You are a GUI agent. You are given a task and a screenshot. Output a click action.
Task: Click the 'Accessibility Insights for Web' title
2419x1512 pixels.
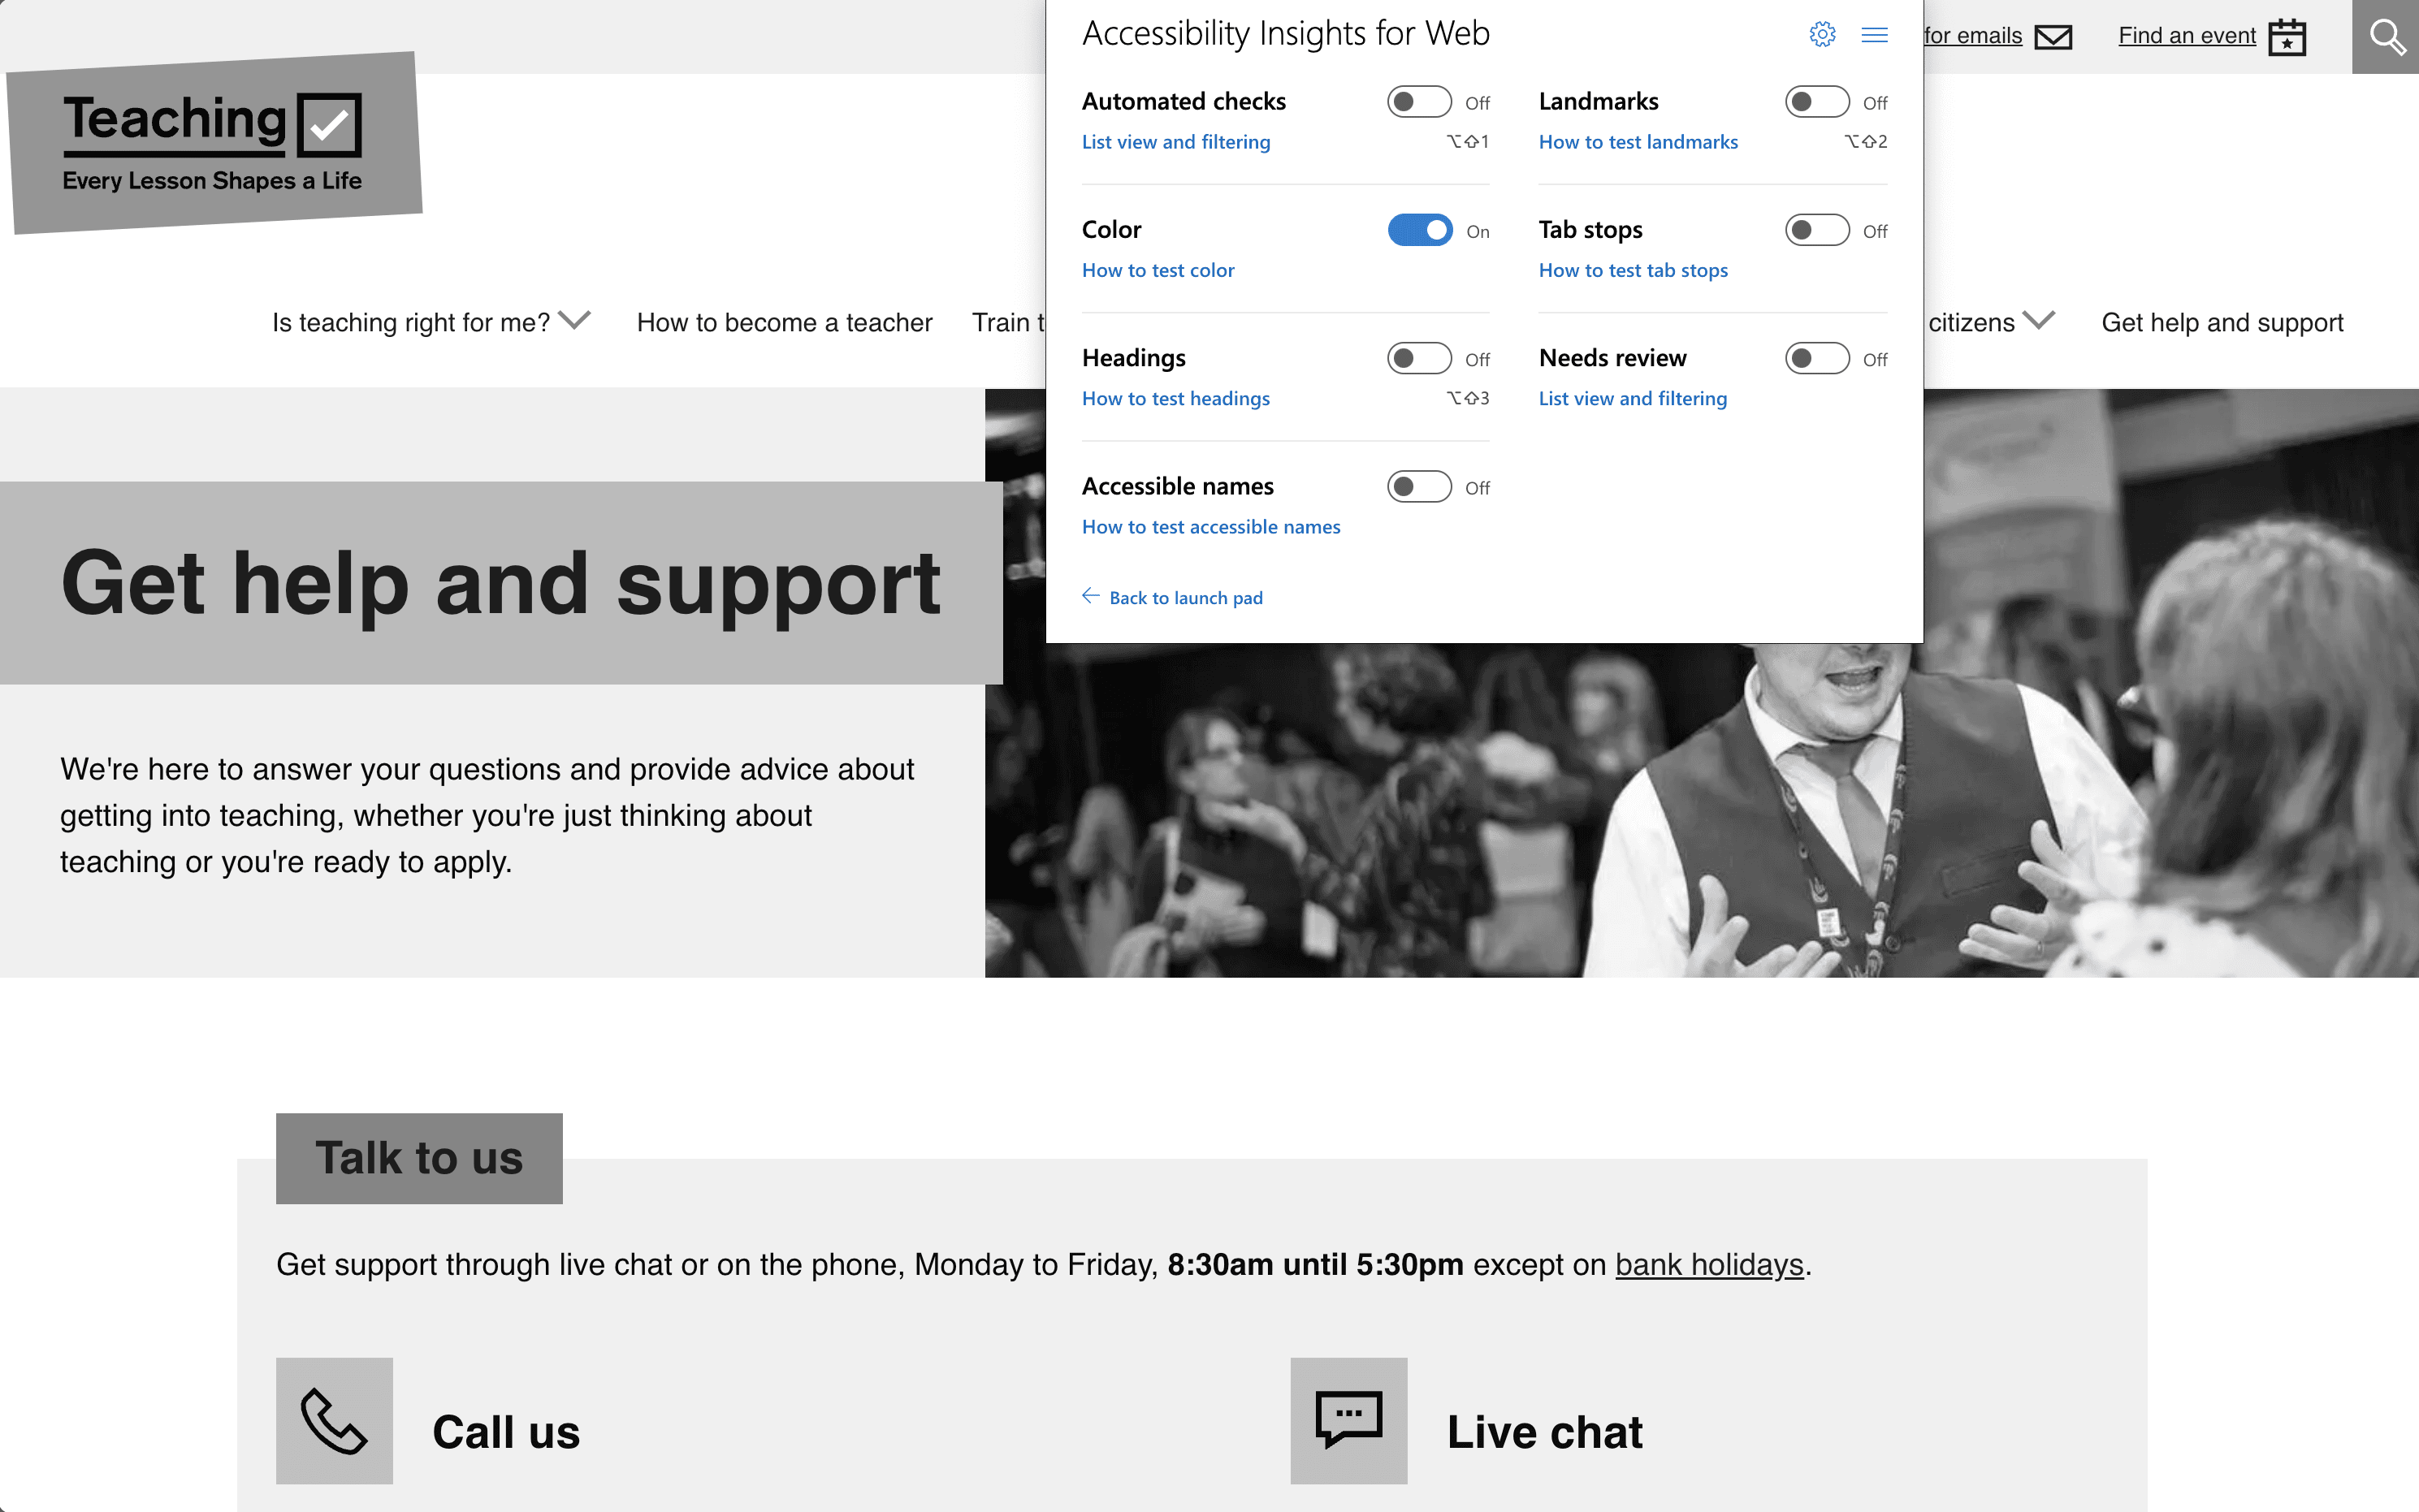[x=1286, y=34]
